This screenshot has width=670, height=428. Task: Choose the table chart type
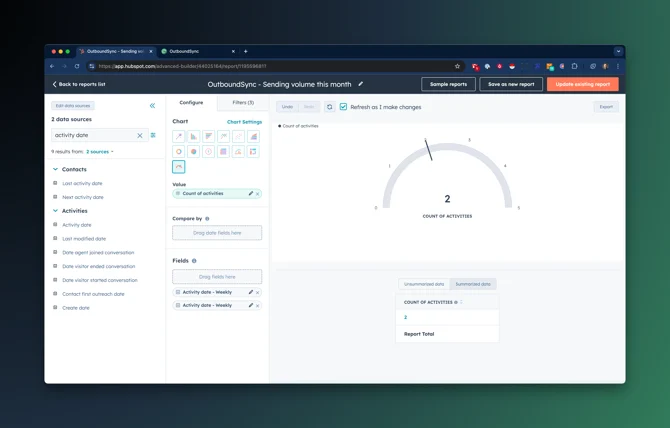[223, 152]
